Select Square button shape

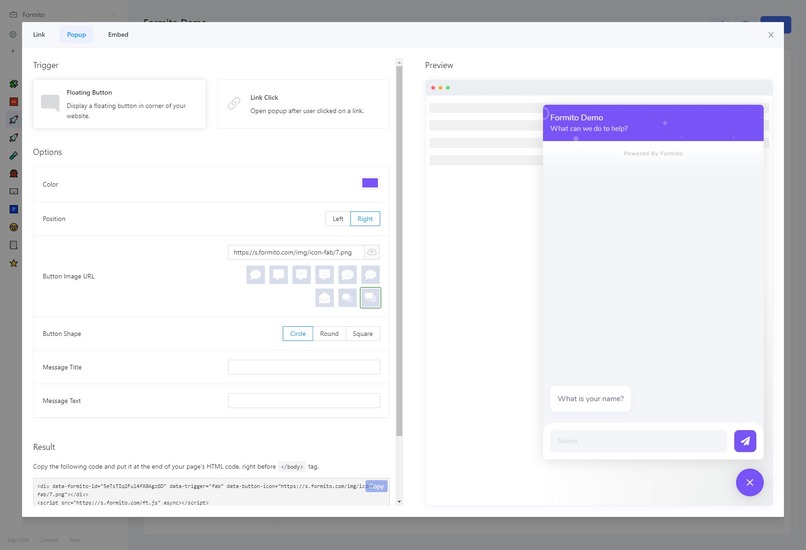[x=363, y=334]
